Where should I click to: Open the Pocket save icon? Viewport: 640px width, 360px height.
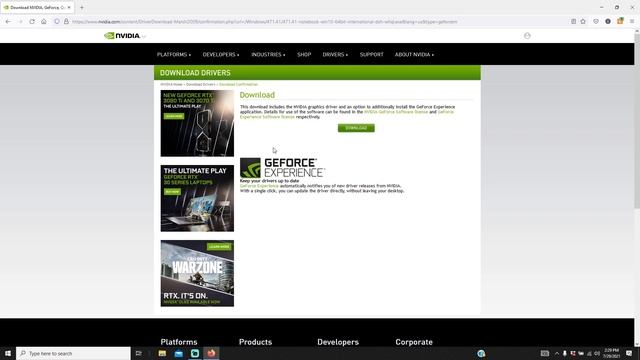click(596, 22)
